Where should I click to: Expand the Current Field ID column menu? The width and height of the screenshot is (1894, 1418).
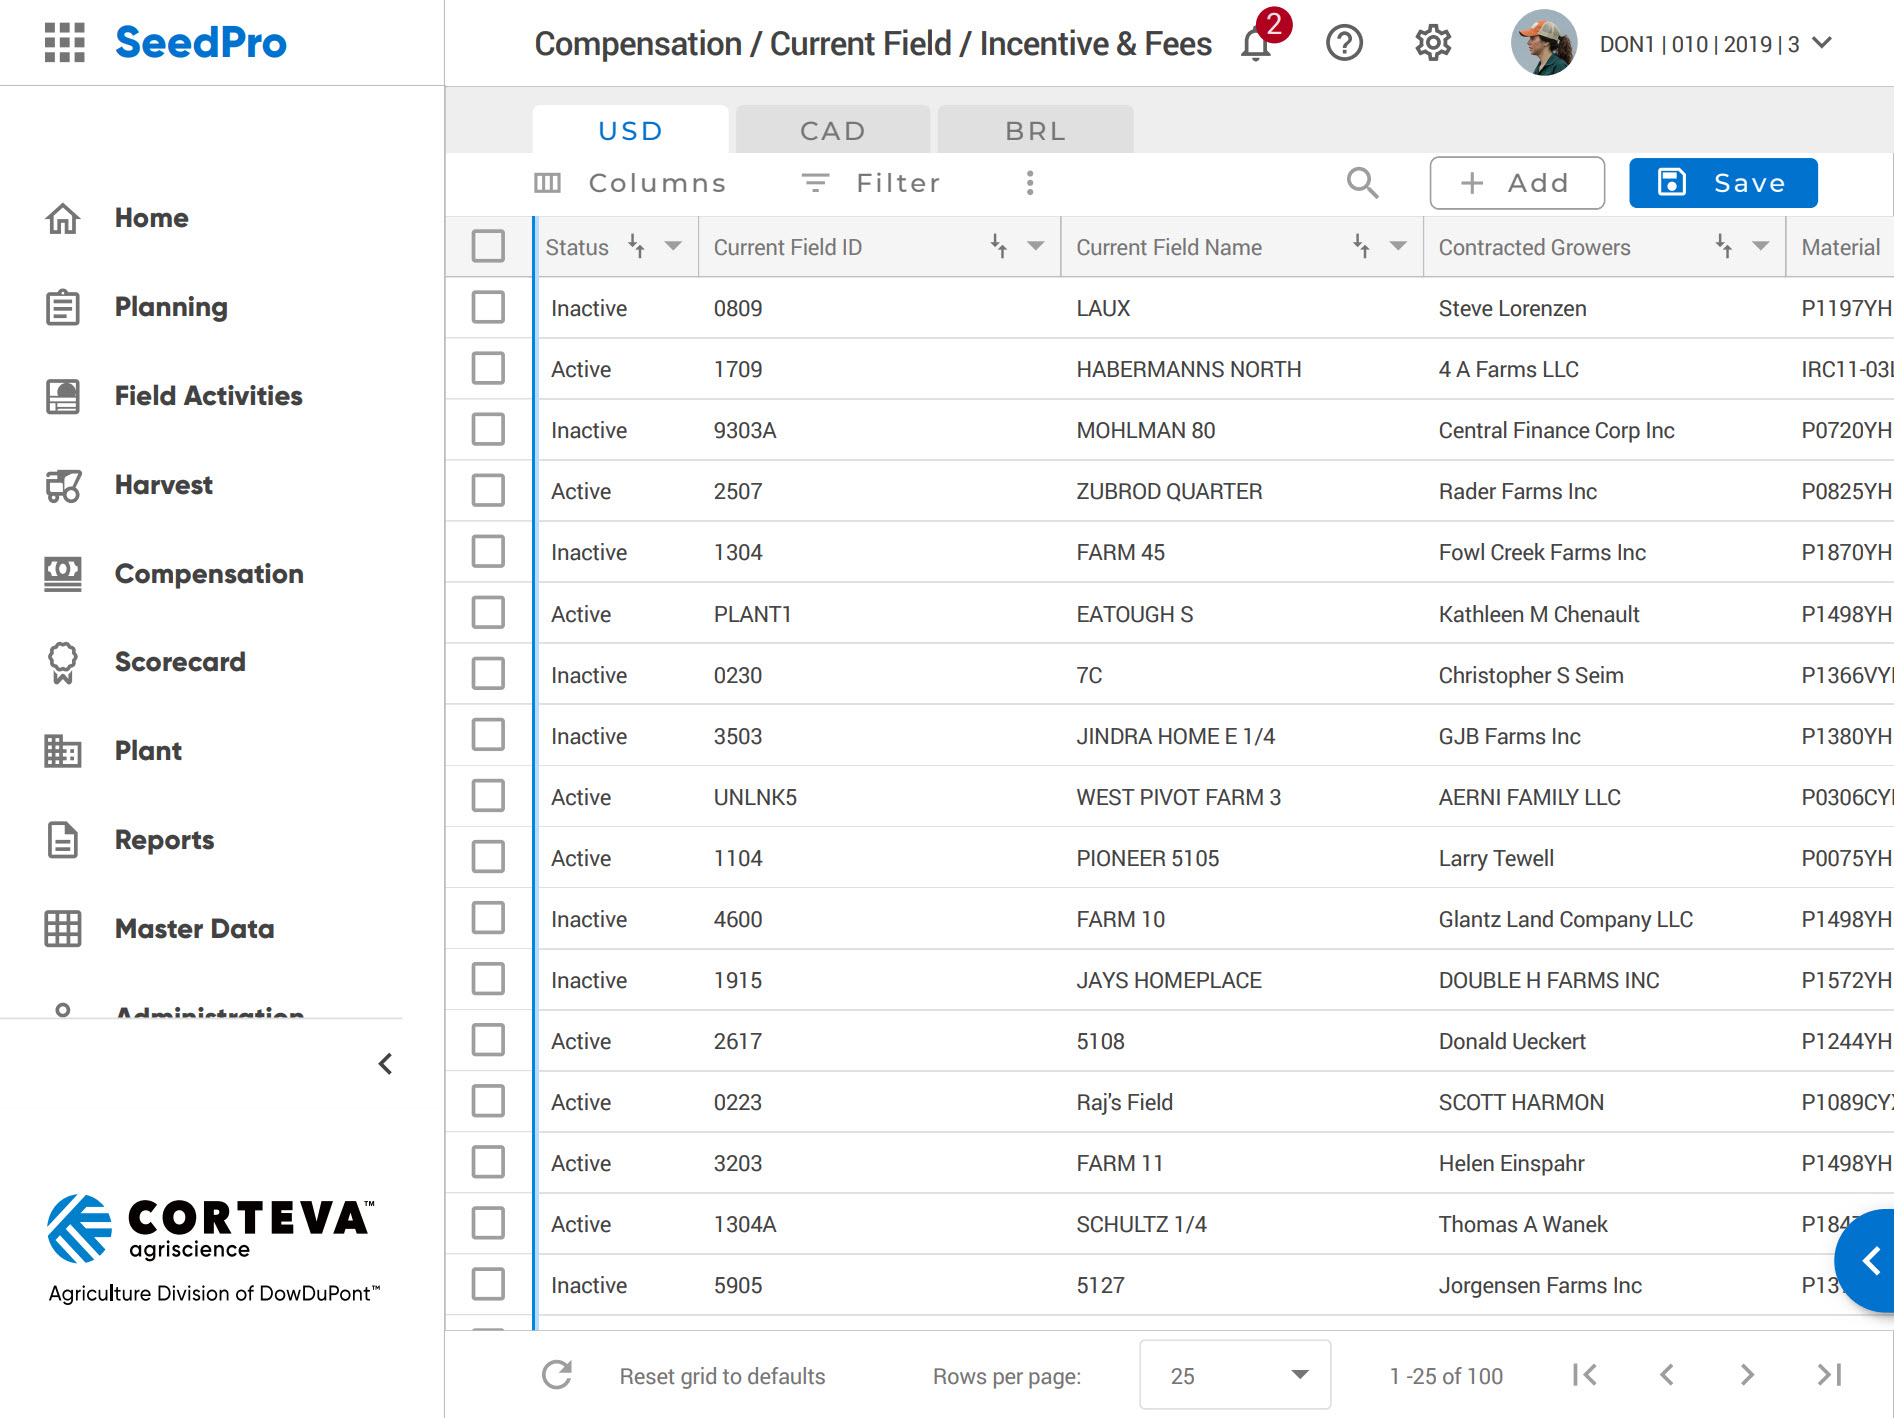1036,246
